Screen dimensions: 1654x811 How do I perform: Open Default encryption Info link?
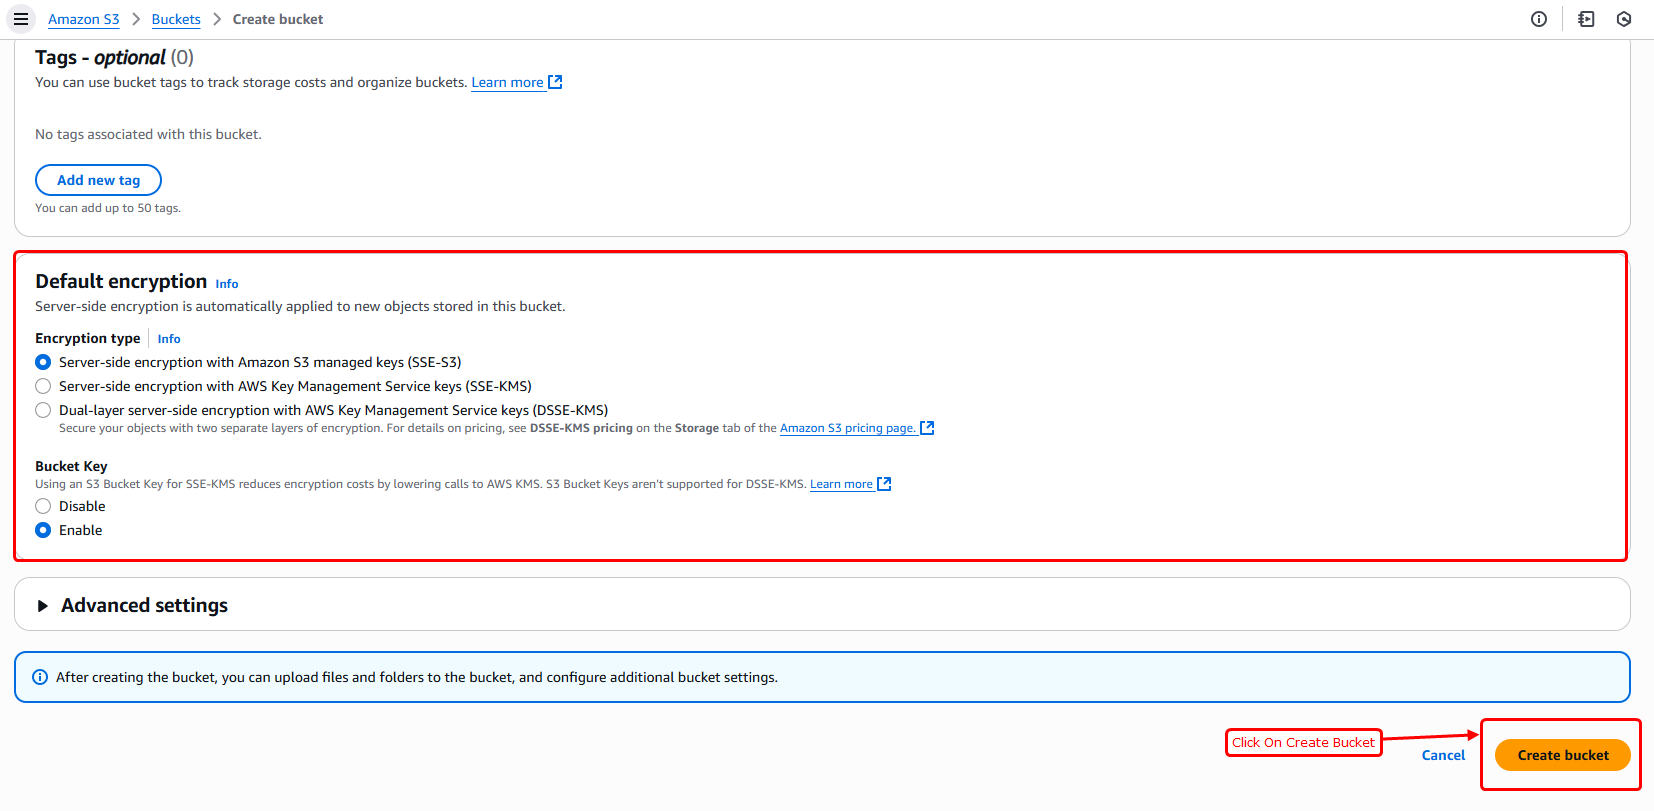227,284
